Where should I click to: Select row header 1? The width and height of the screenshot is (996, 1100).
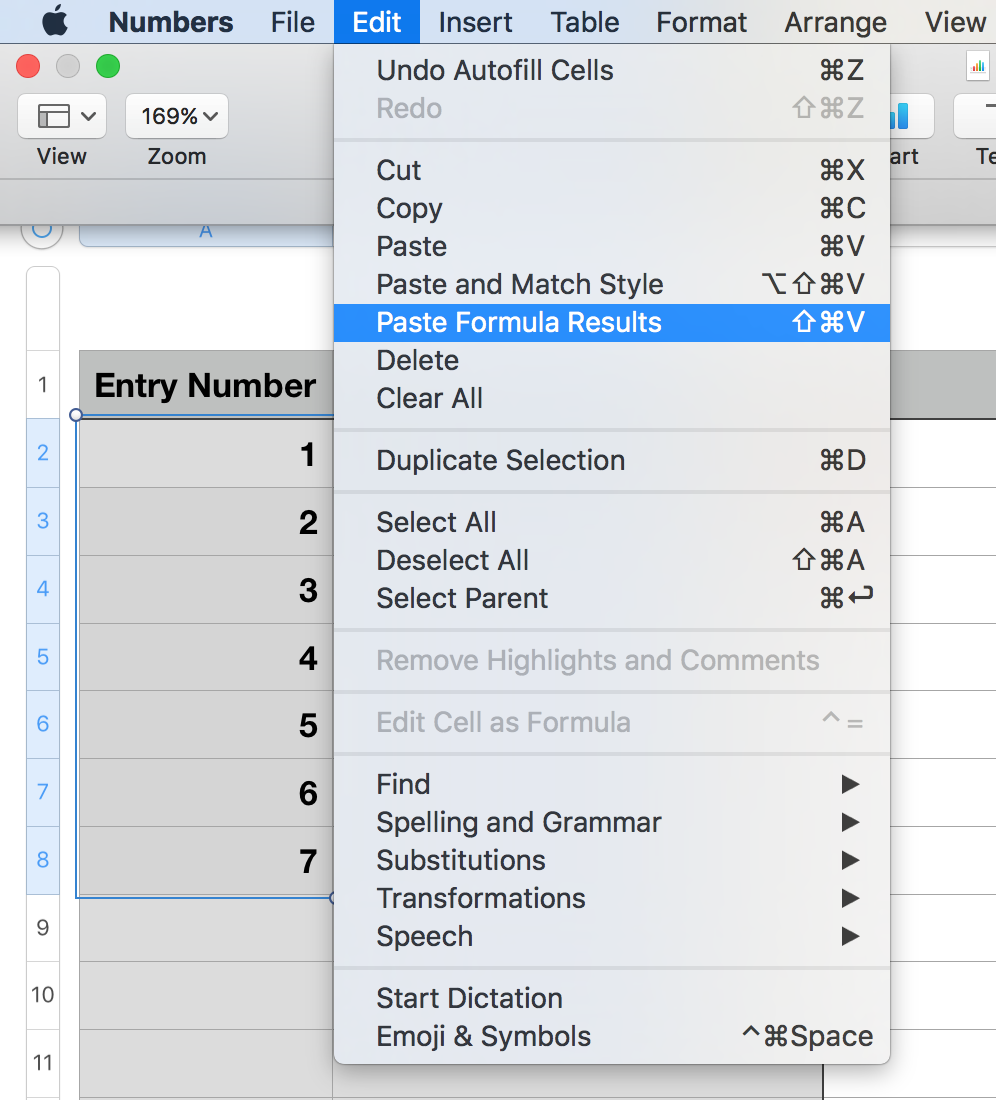pos(43,384)
